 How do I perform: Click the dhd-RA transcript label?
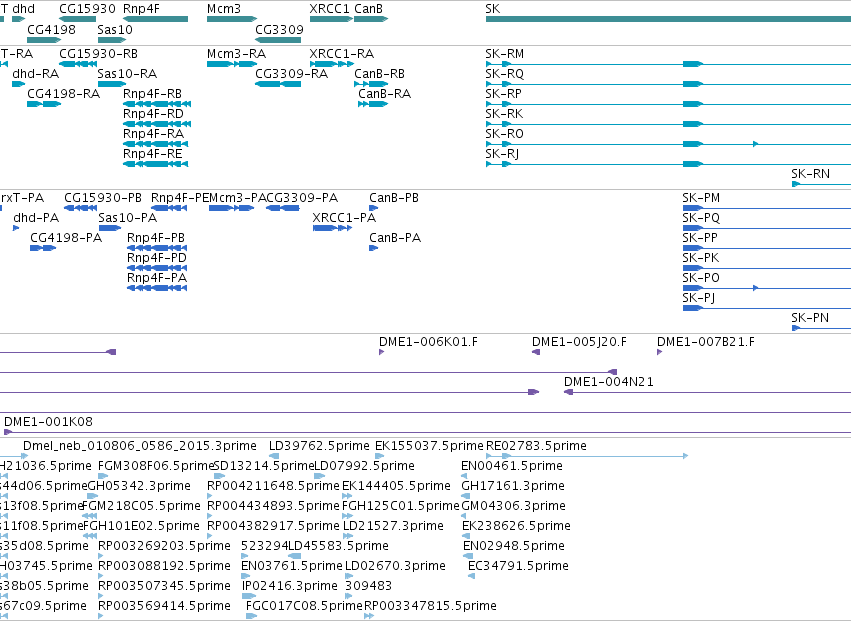pyautogui.click(x=36, y=74)
